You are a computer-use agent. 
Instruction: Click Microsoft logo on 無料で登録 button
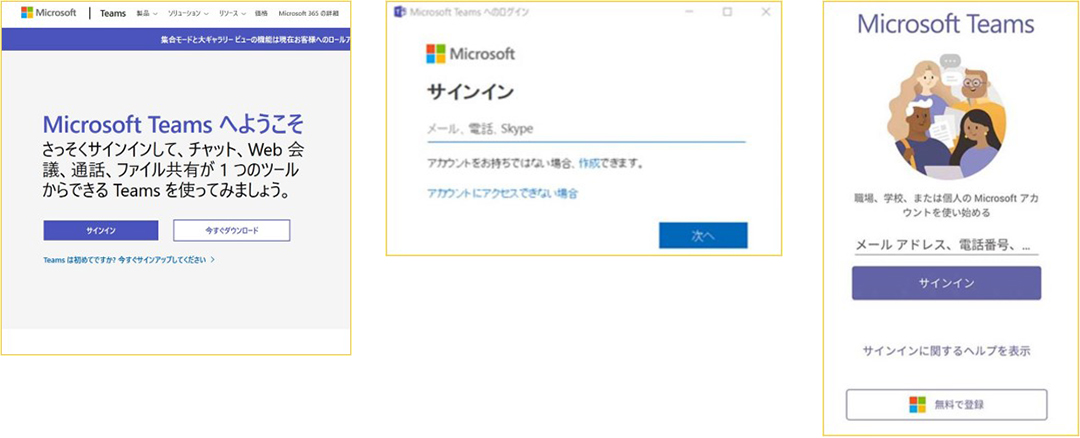click(x=917, y=405)
